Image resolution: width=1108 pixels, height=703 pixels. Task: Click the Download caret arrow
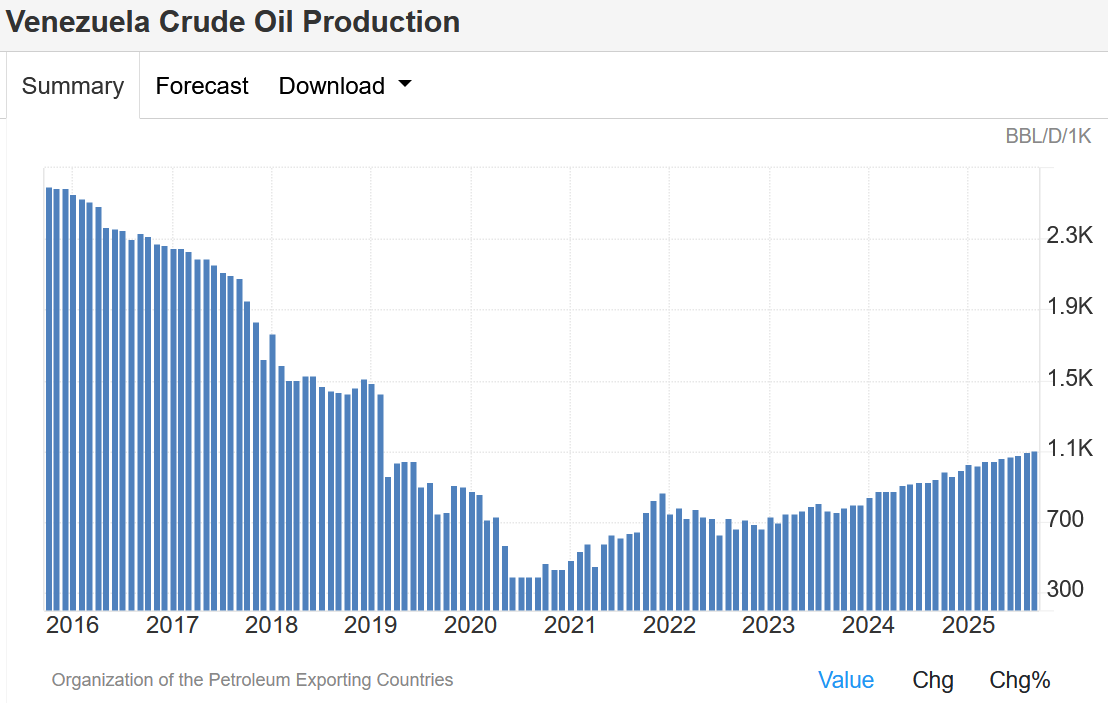pyautogui.click(x=405, y=83)
